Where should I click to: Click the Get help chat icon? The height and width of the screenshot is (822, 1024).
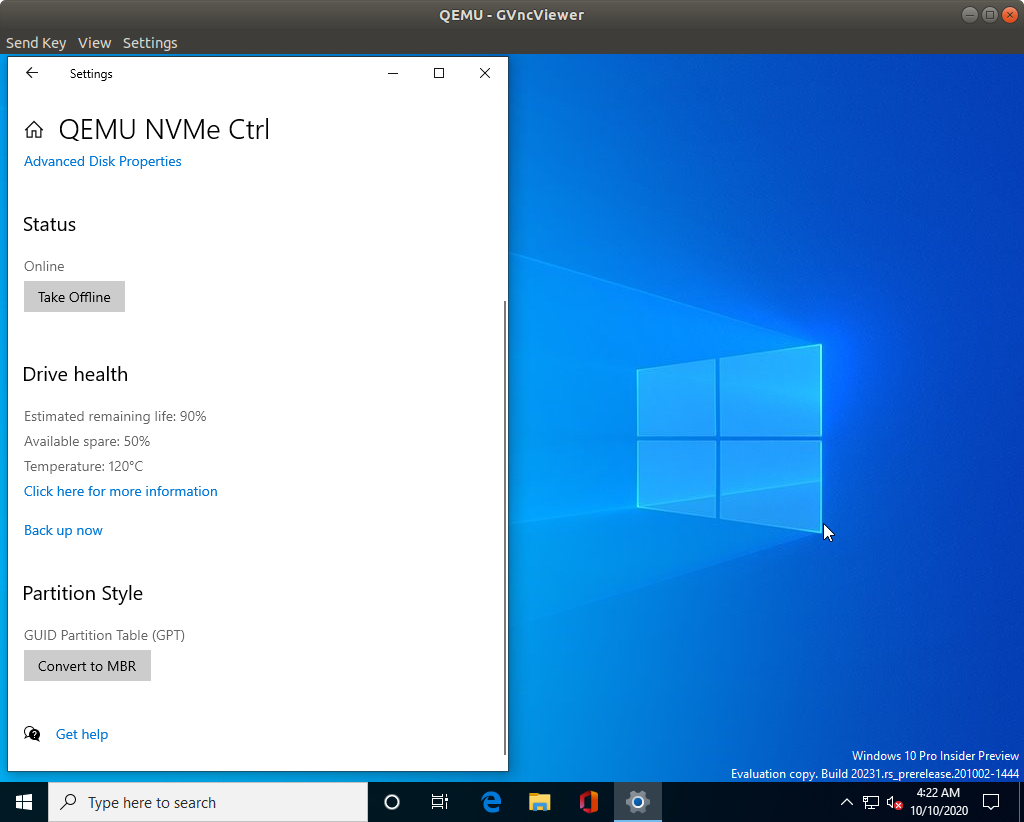point(32,734)
